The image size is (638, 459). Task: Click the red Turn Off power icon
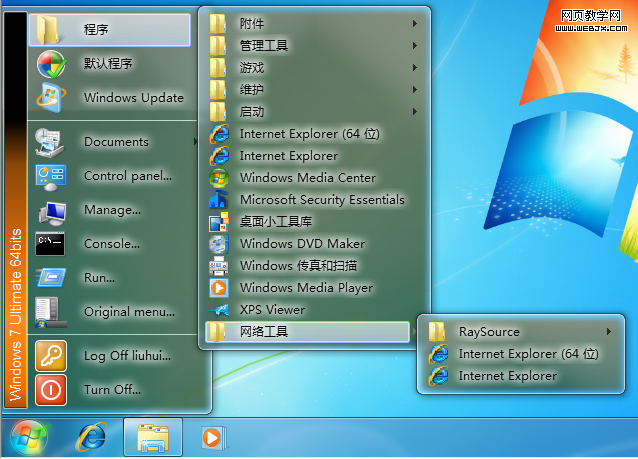(51, 389)
